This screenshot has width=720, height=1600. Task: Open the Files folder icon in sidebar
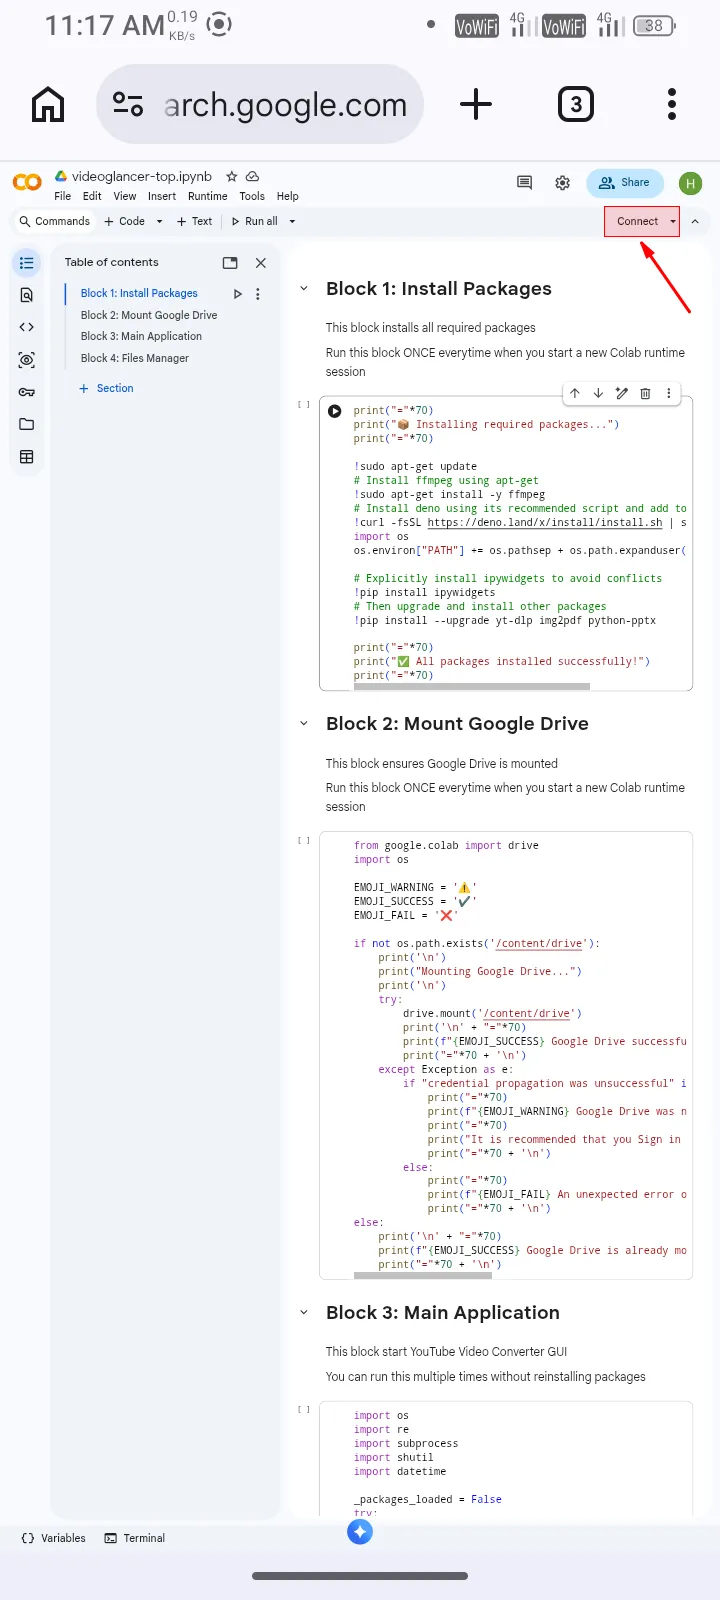(x=27, y=424)
